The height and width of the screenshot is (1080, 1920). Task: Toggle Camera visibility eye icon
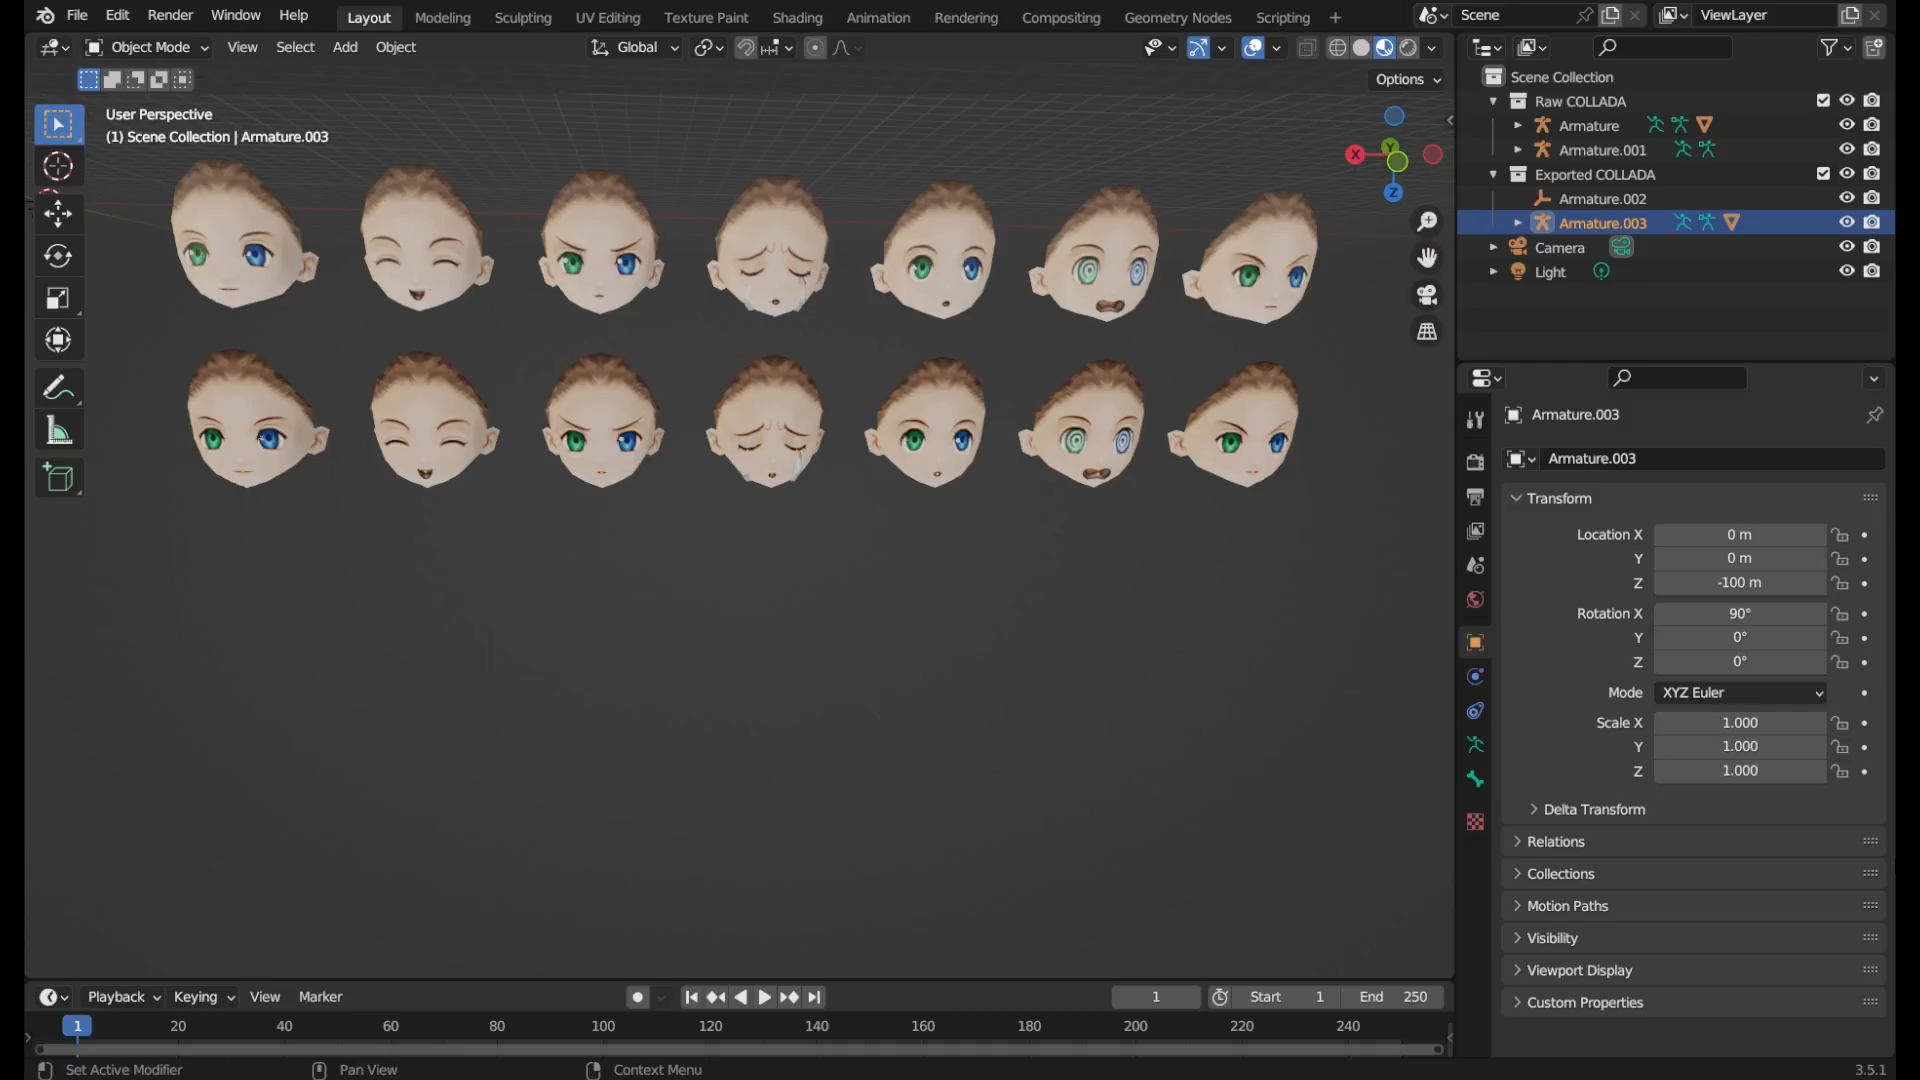coord(1846,247)
